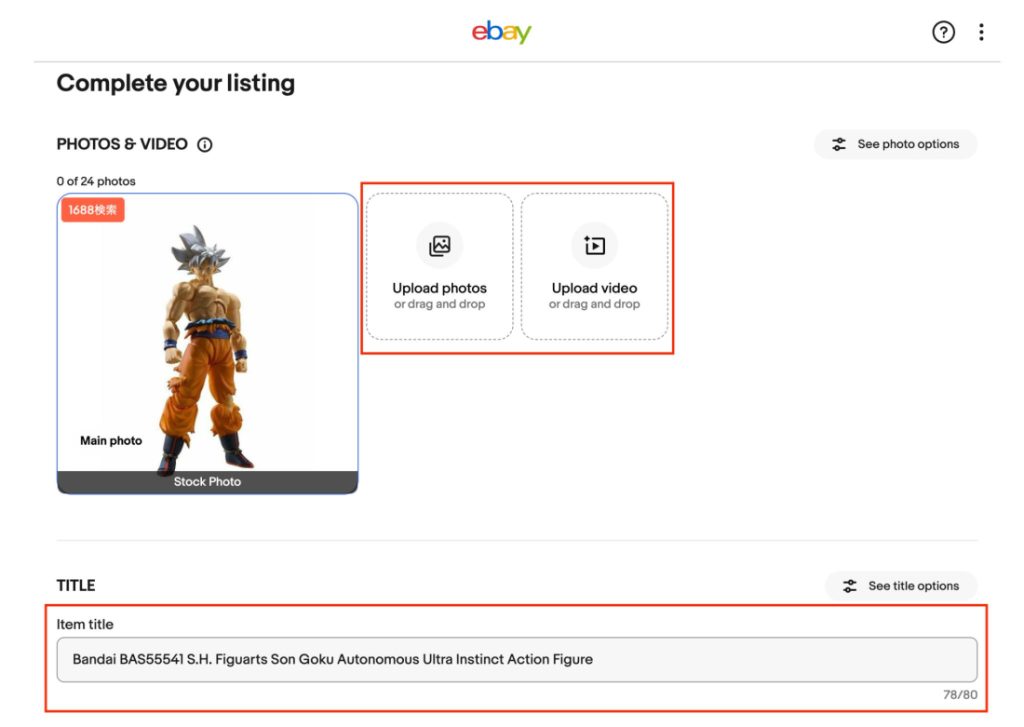
Task: Open See title options button
Action: 901,586
